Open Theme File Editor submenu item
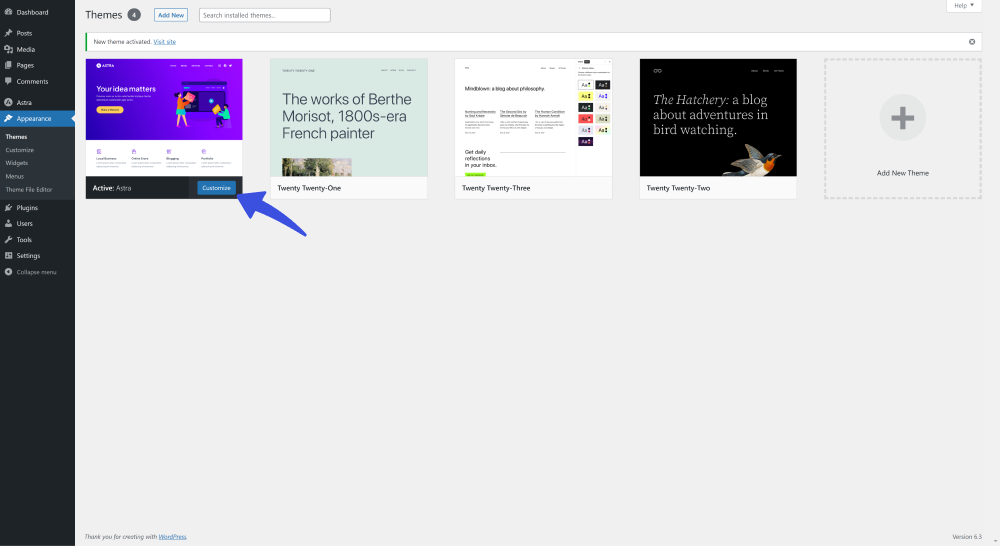Image resolution: width=1000 pixels, height=546 pixels. tap(29, 189)
